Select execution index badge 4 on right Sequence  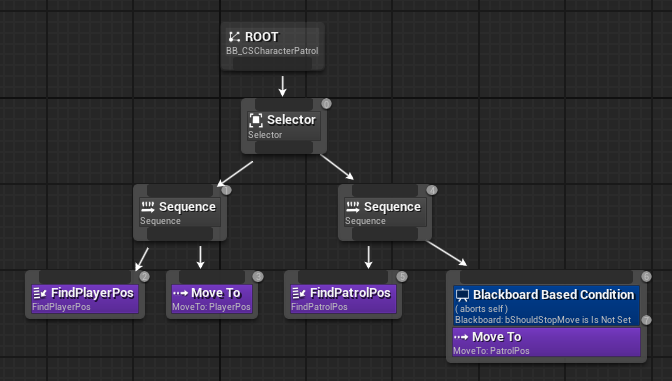click(x=432, y=190)
